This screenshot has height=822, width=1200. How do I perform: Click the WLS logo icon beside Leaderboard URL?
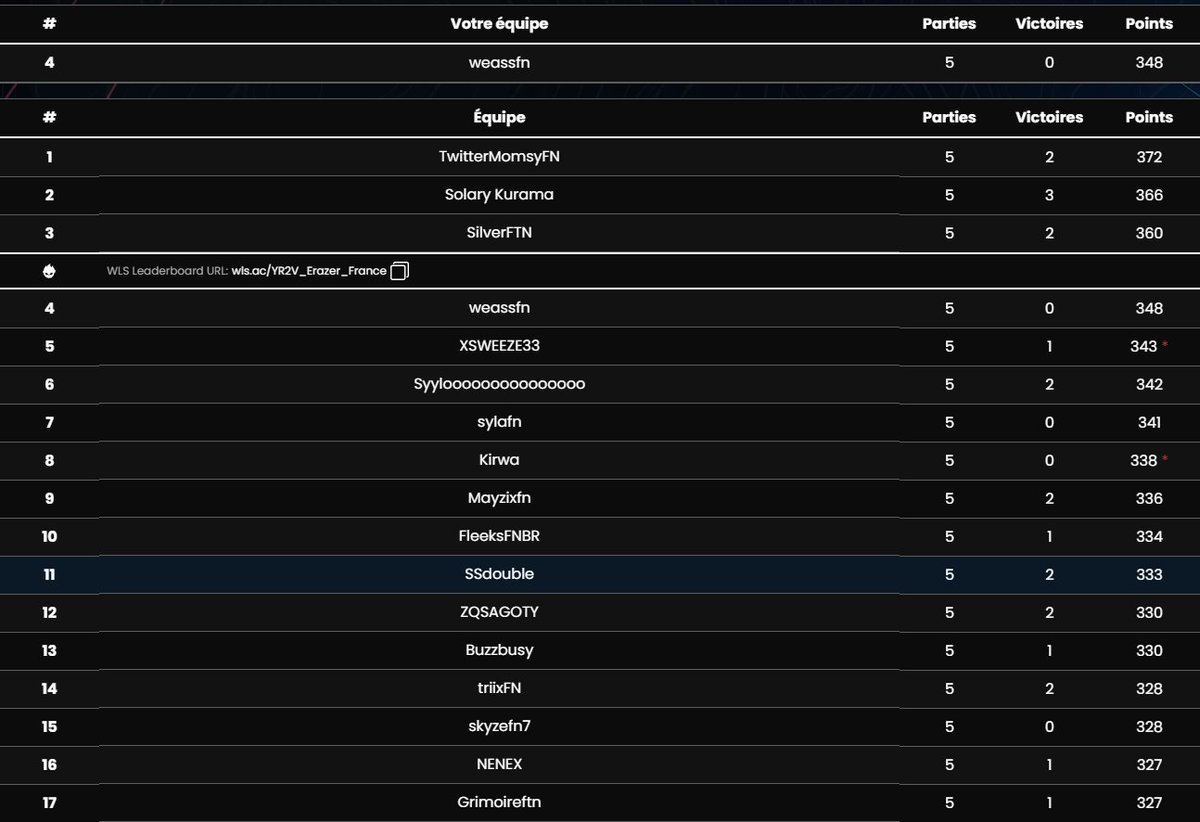pyautogui.click(x=49, y=271)
